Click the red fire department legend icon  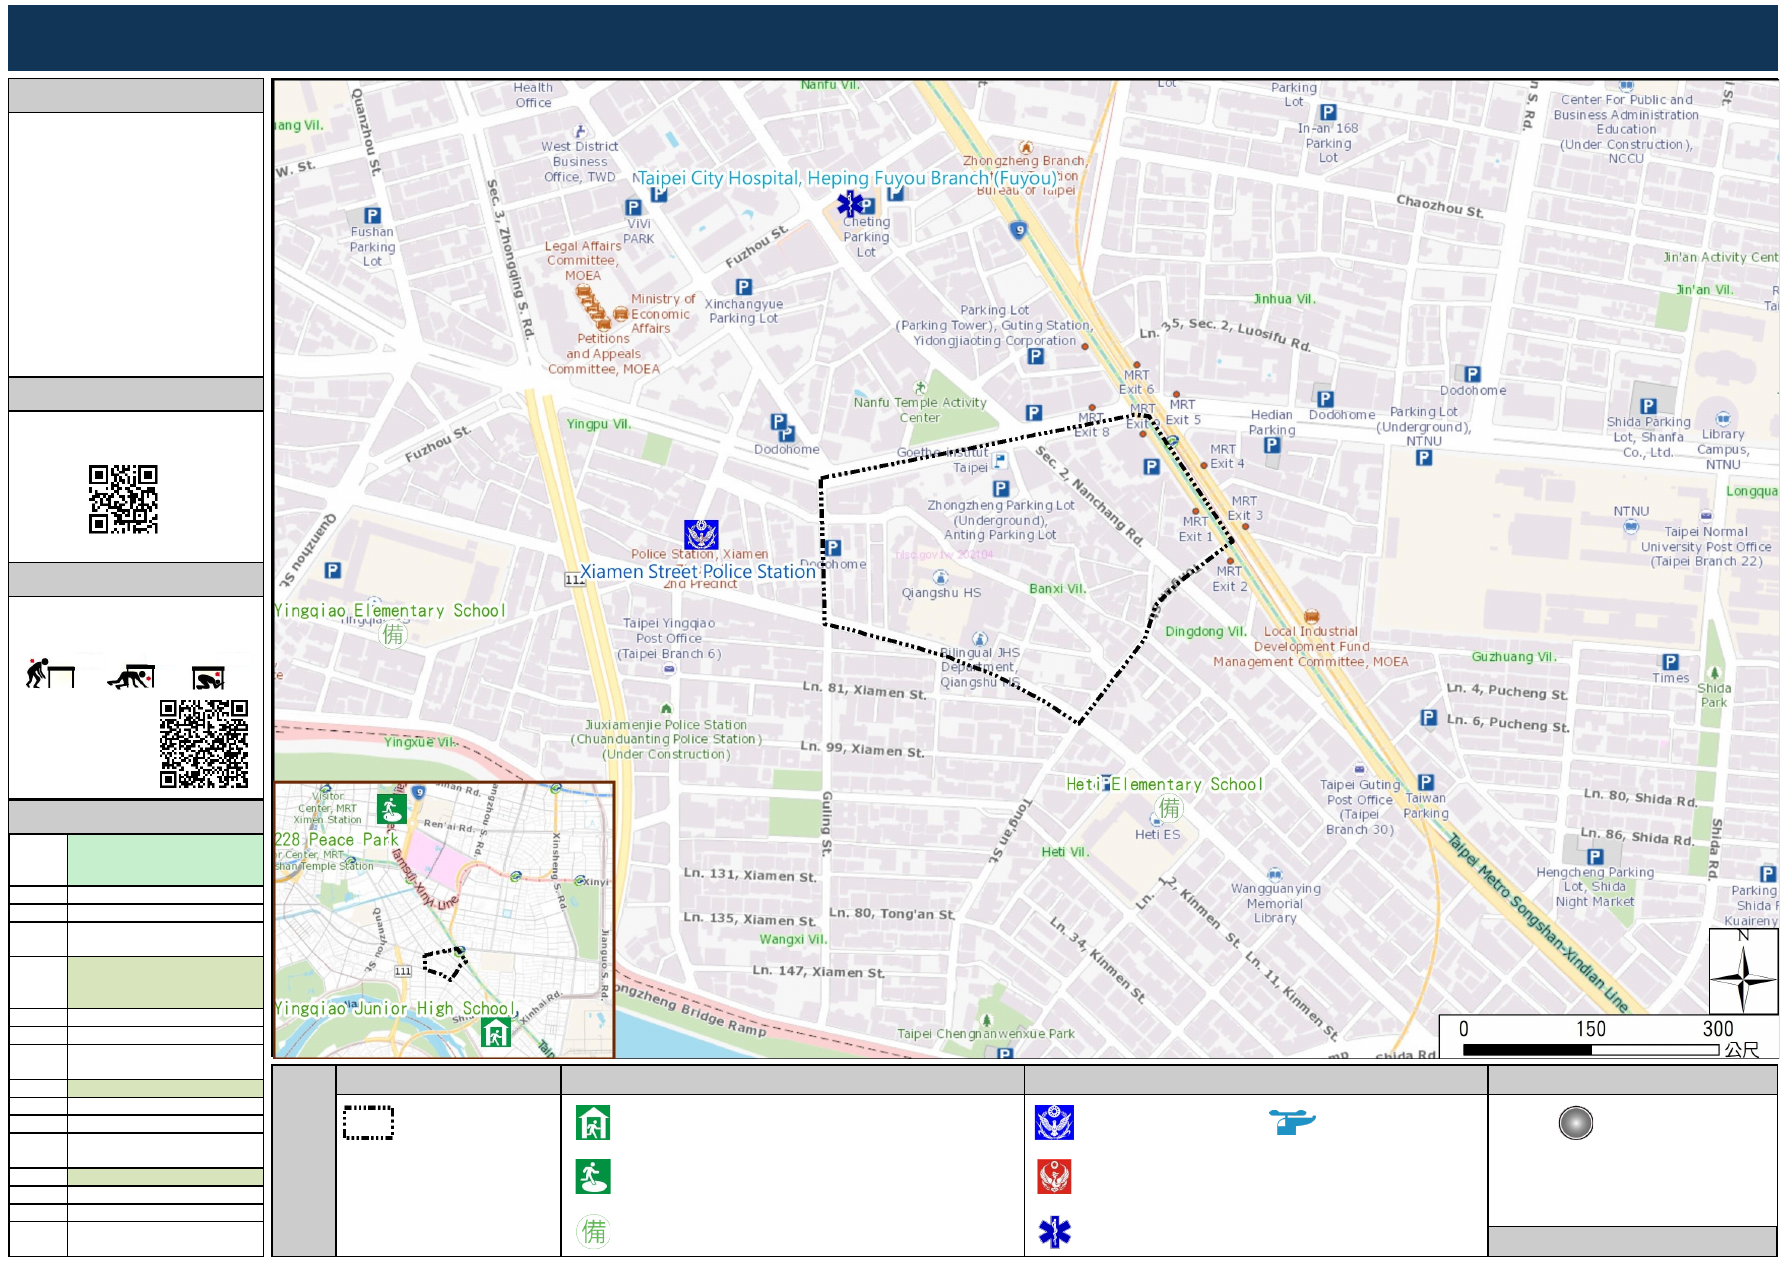pyautogui.click(x=1054, y=1177)
